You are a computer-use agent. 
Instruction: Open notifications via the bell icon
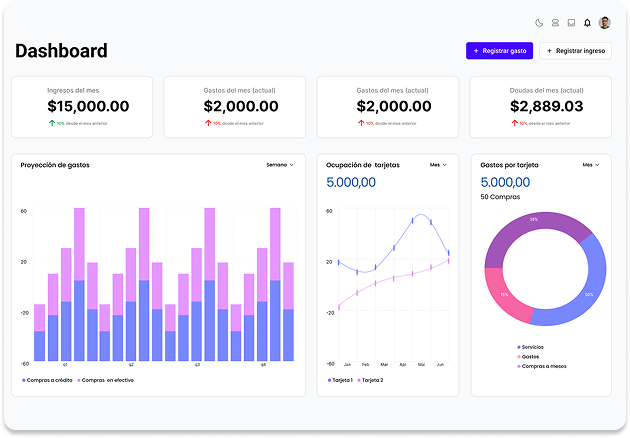pos(587,22)
